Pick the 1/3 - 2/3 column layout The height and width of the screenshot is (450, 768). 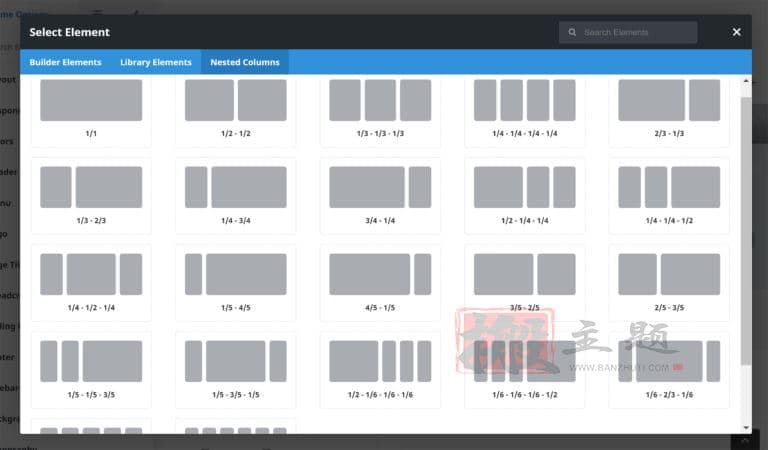[x=91, y=196]
